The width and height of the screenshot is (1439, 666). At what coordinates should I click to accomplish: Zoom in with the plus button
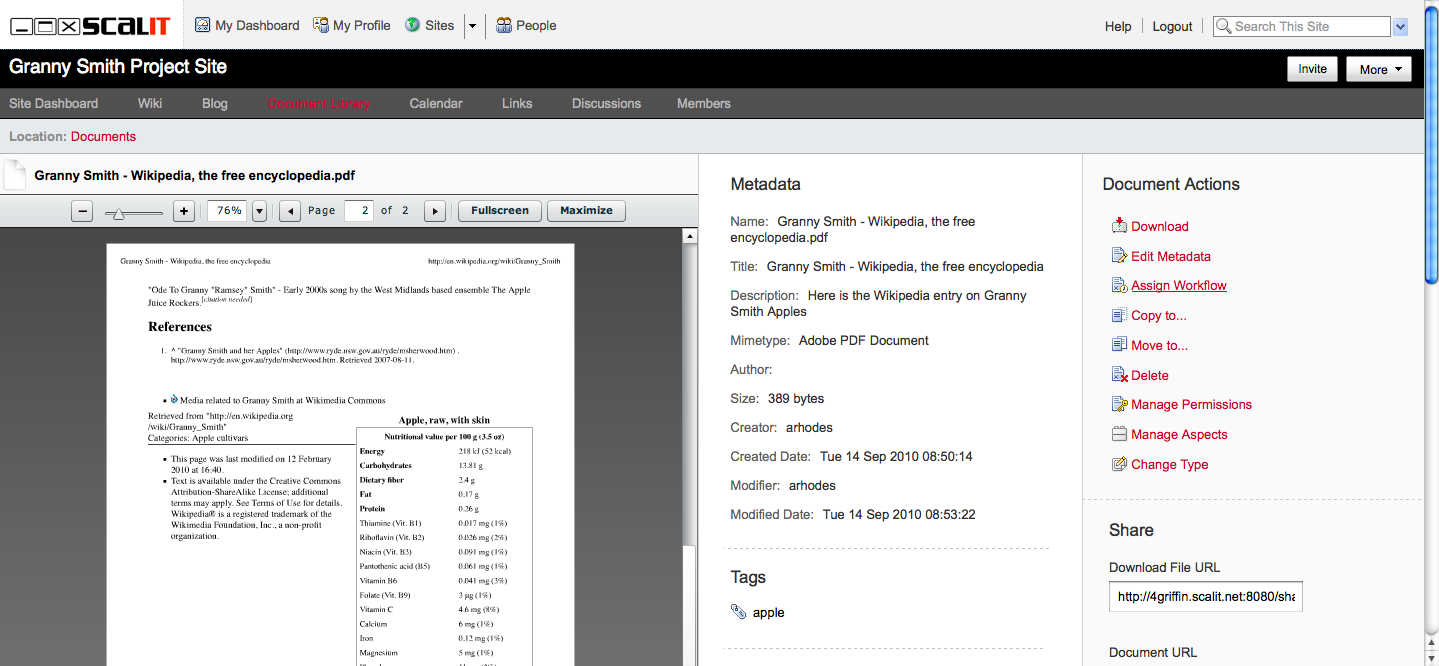tap(184, 211)
